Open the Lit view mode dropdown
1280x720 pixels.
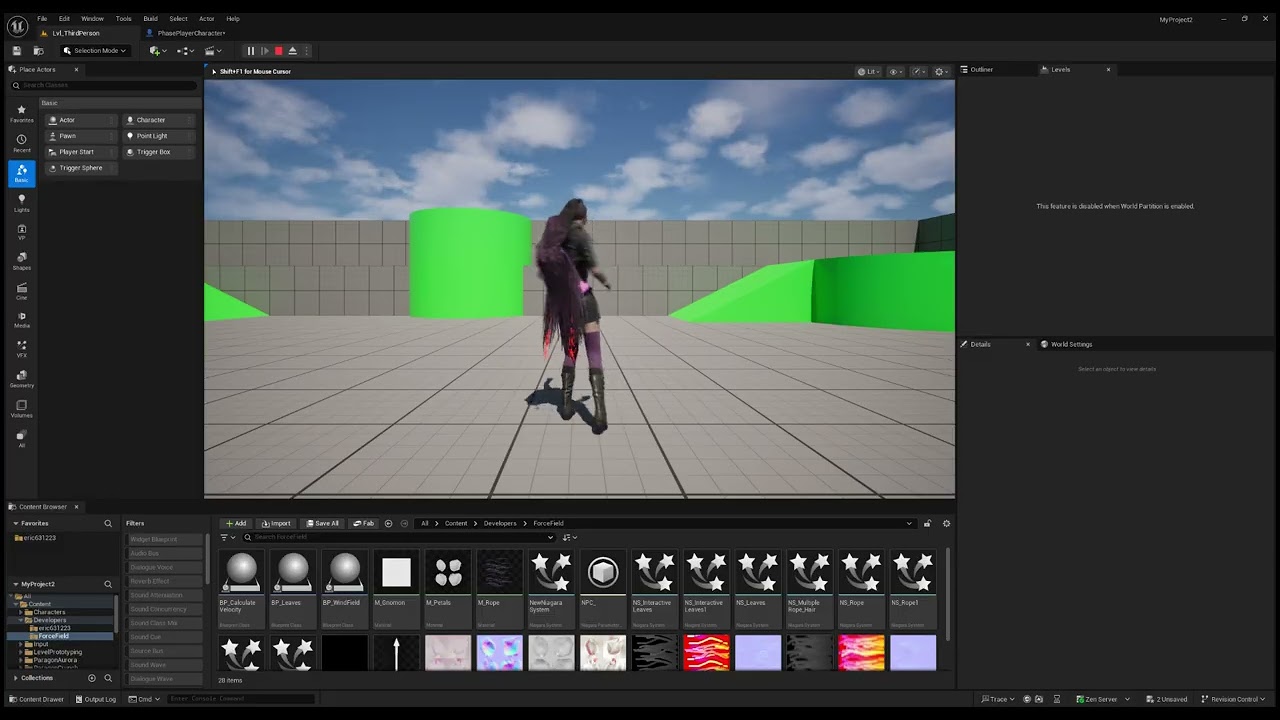[x=868, y=72]
